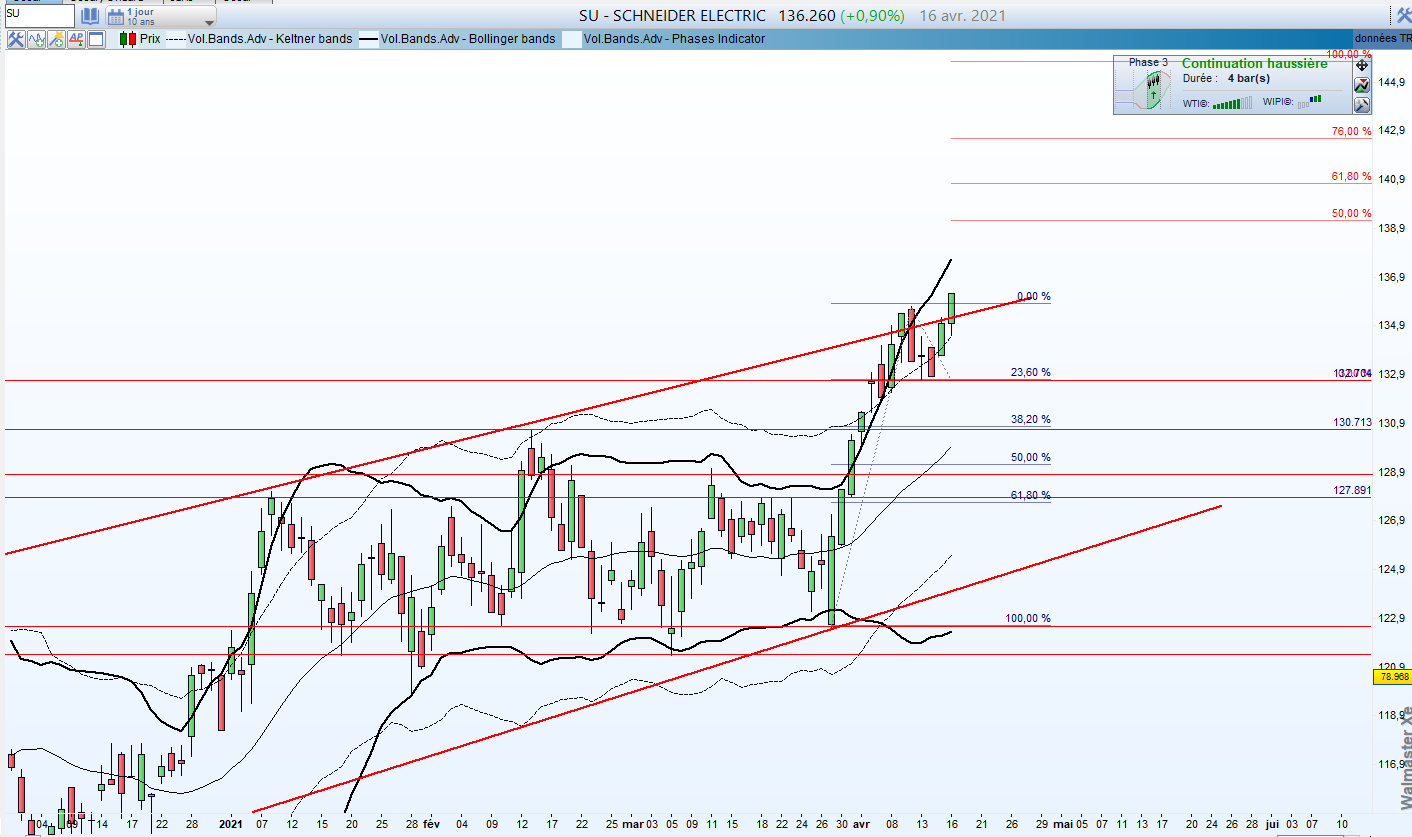Click the blank window frame icon in toolbar
This screenshot has height=837, width=1412.
click(97, 39)
